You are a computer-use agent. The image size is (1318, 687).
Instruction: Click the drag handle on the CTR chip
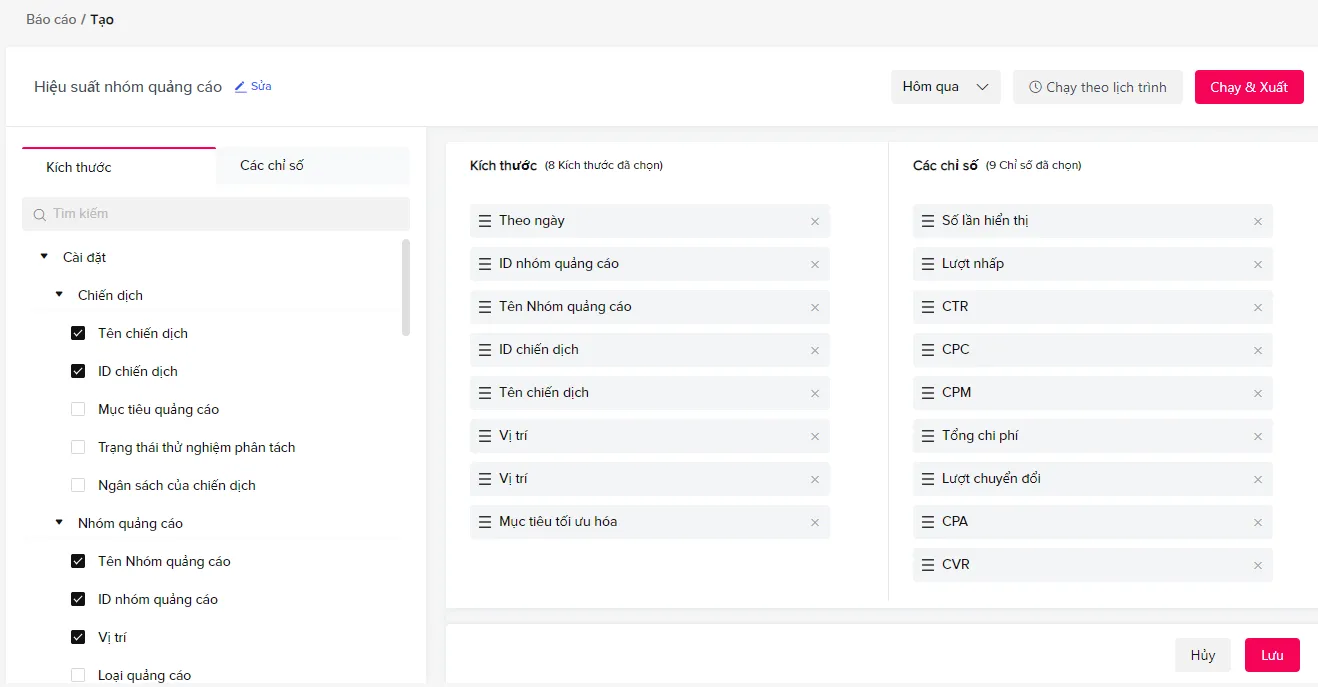point(928,307)
